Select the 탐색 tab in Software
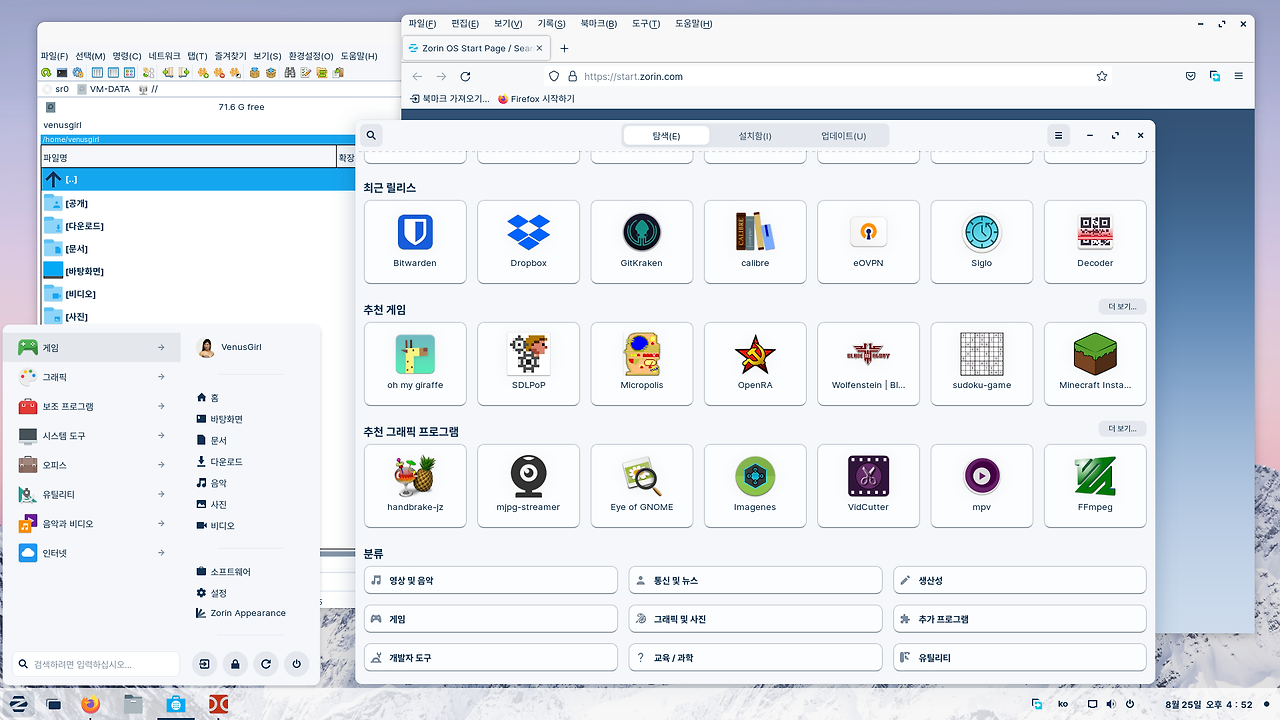 point(666,136)
